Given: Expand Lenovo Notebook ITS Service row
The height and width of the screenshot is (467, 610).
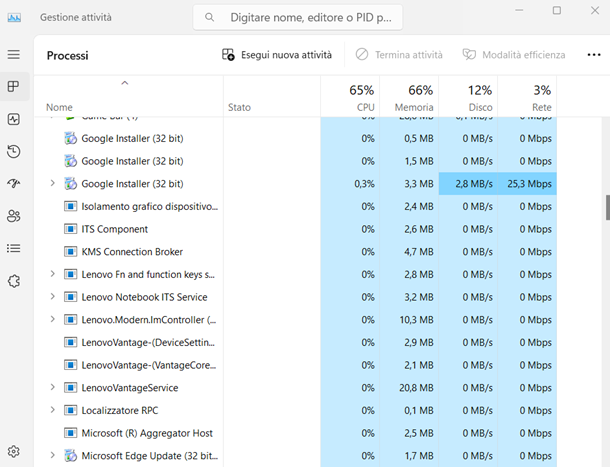Looking at the screenshot, I should tap(53, 297).
